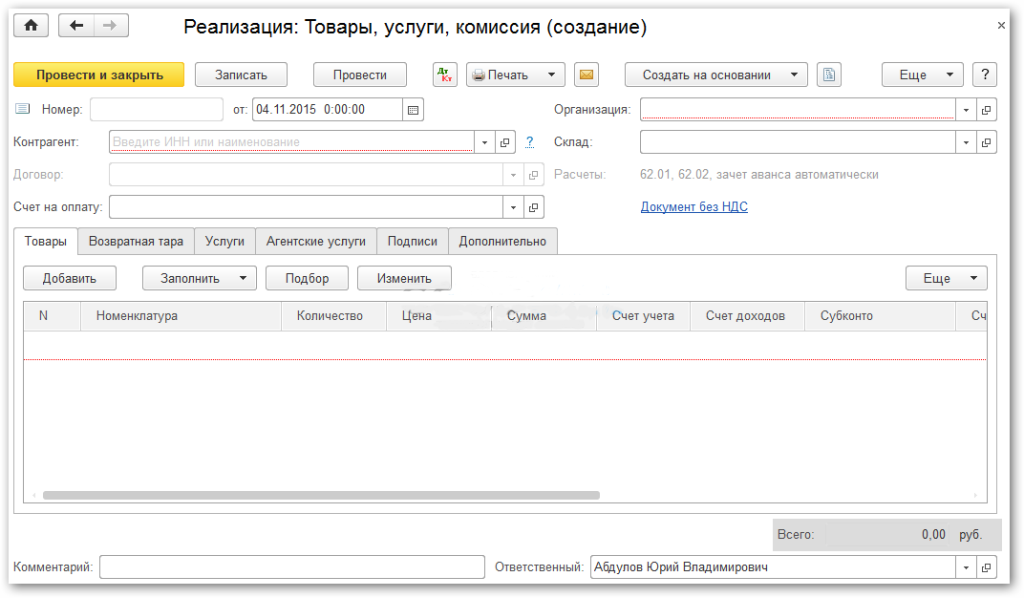This screenshot has height=598, width=1024.
Task: Show the Дт/Кт postings icon
Action: point(444,75)
